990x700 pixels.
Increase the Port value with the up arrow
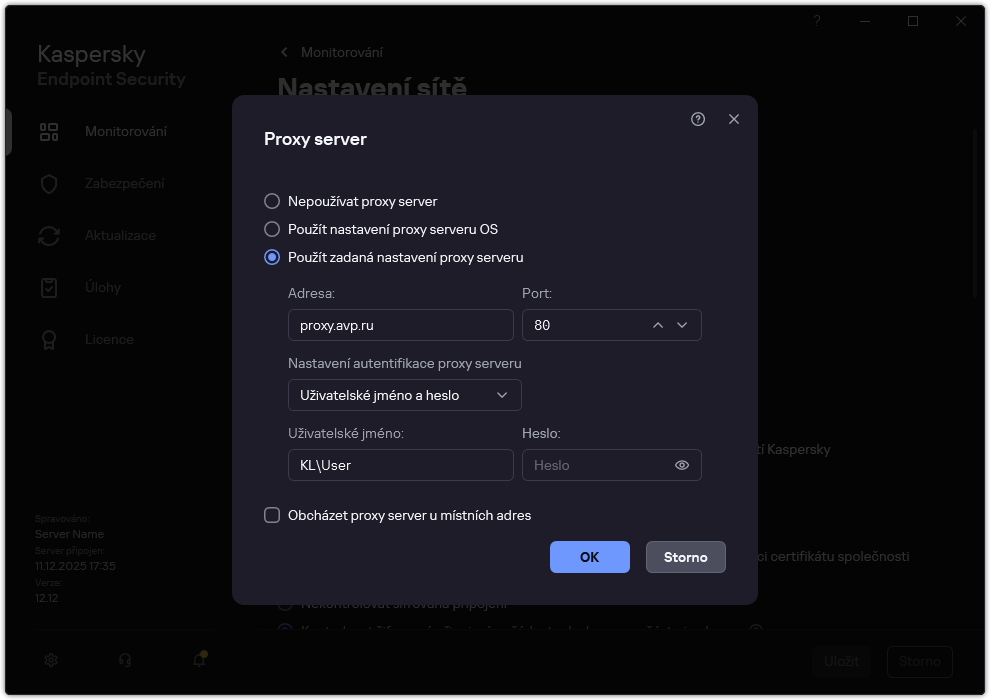pos(658,325)
